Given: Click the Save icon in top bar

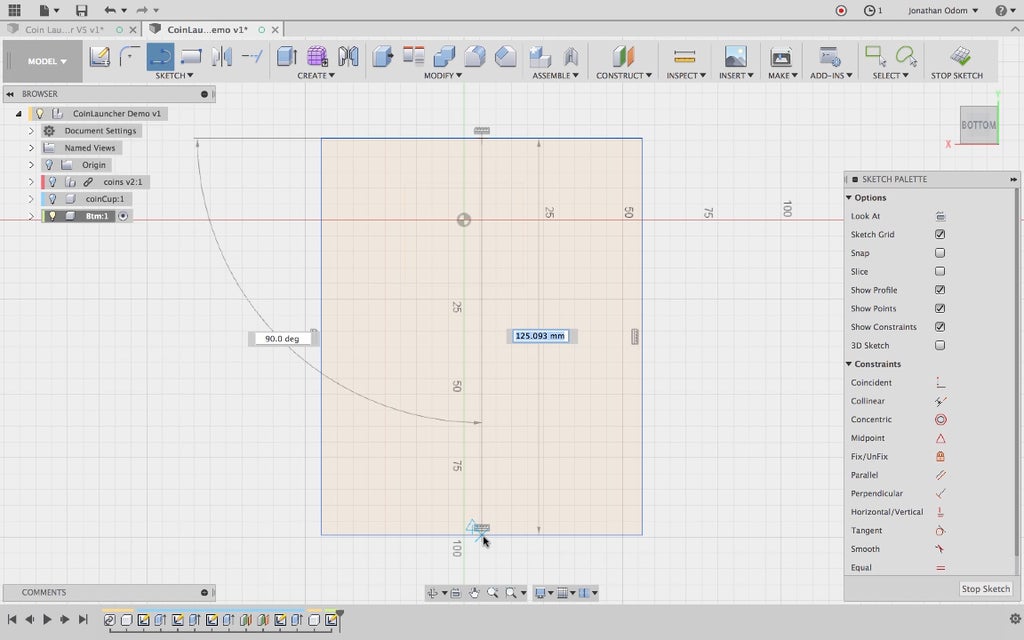Looking at the screenshot, I should coord(81,10).
